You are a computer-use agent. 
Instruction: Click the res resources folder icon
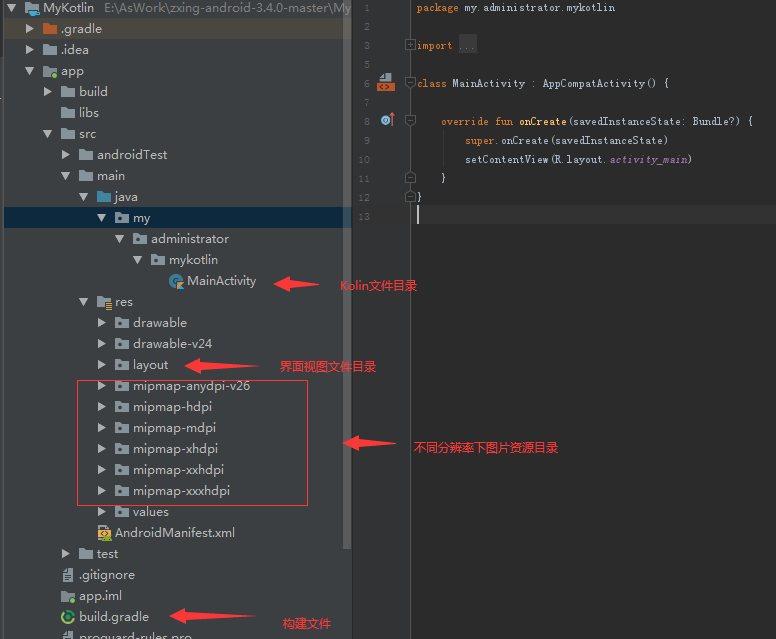pyautogui.click(x=104, y=302)
